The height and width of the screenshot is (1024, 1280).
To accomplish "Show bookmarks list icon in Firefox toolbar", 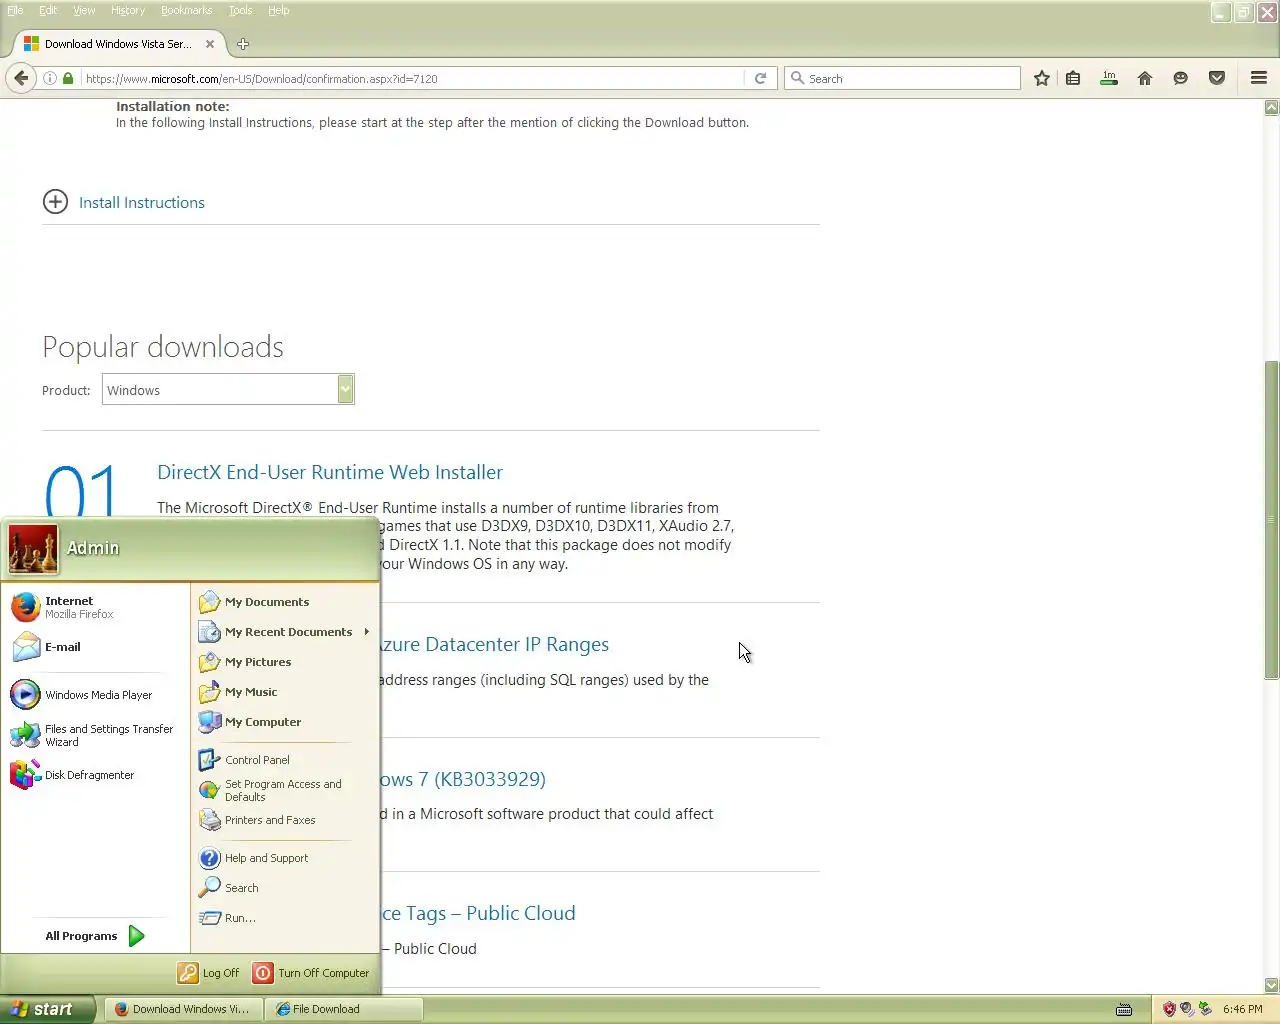I will pyautogui.click(x=1073, y=78).
